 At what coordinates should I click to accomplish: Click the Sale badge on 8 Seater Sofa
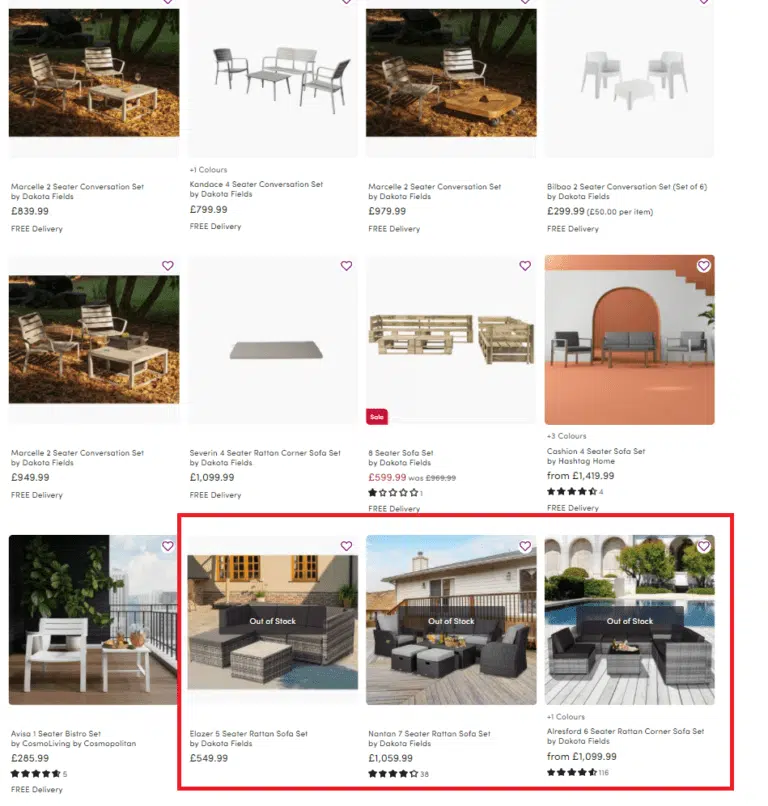377,417
